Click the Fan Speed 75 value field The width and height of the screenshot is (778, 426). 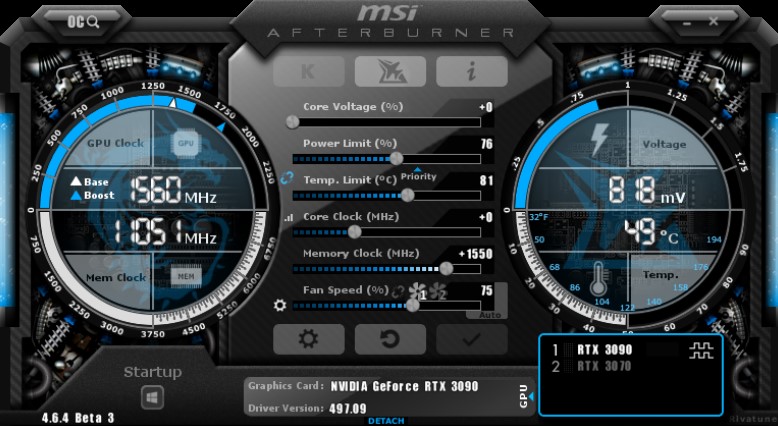pyautogui.click(x=487, y=291)
